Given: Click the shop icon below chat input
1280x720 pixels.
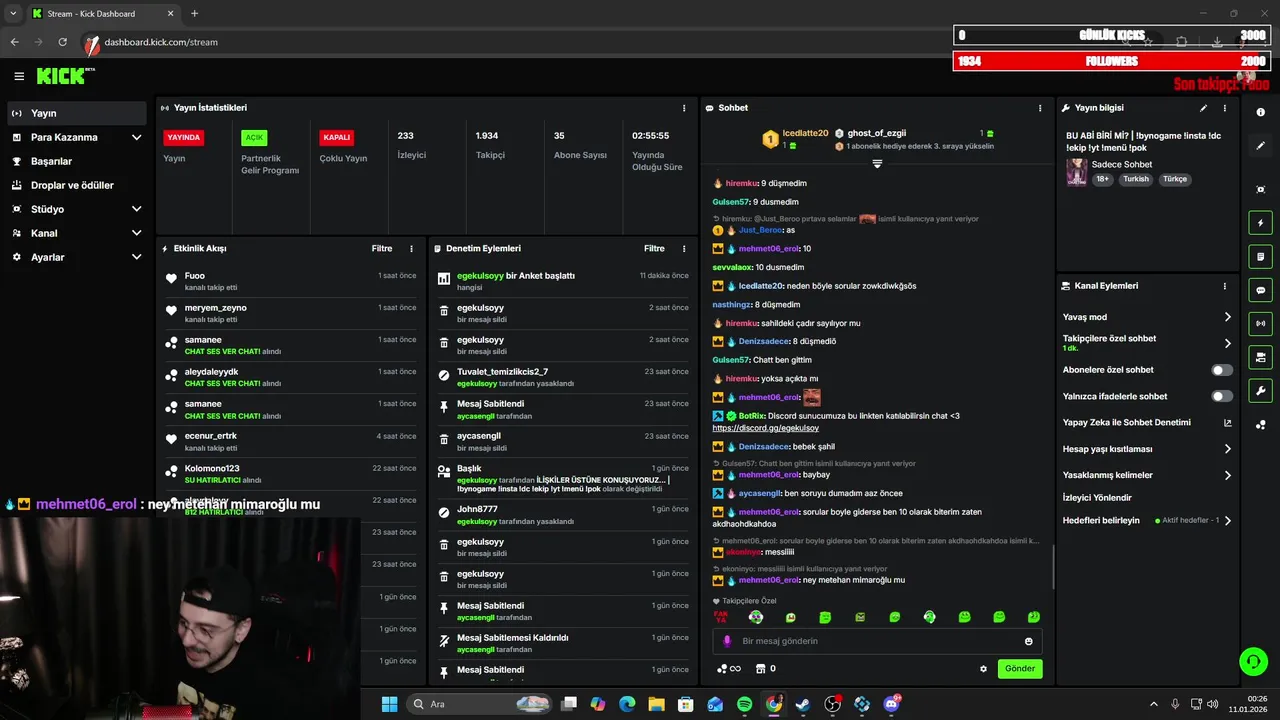Looking at the screenshot, I should [760, 669].
